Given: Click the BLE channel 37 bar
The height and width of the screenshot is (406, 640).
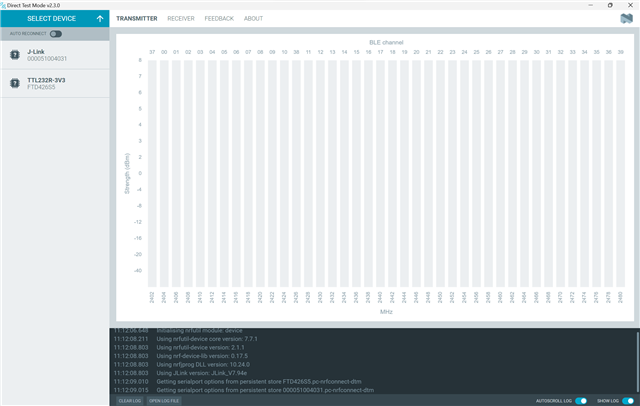Looking at the screenshot, I should [x=152, y=170].
